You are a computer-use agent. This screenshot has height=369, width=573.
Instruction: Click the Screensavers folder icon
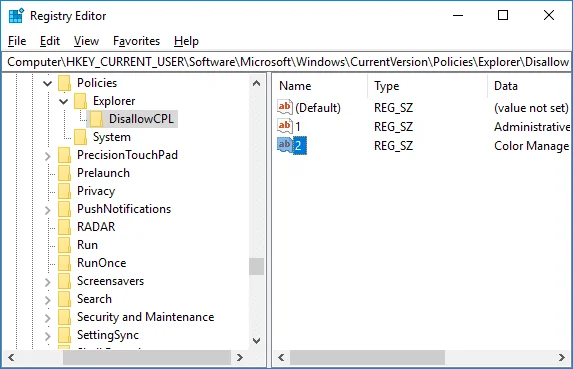(x=65, y=281)
